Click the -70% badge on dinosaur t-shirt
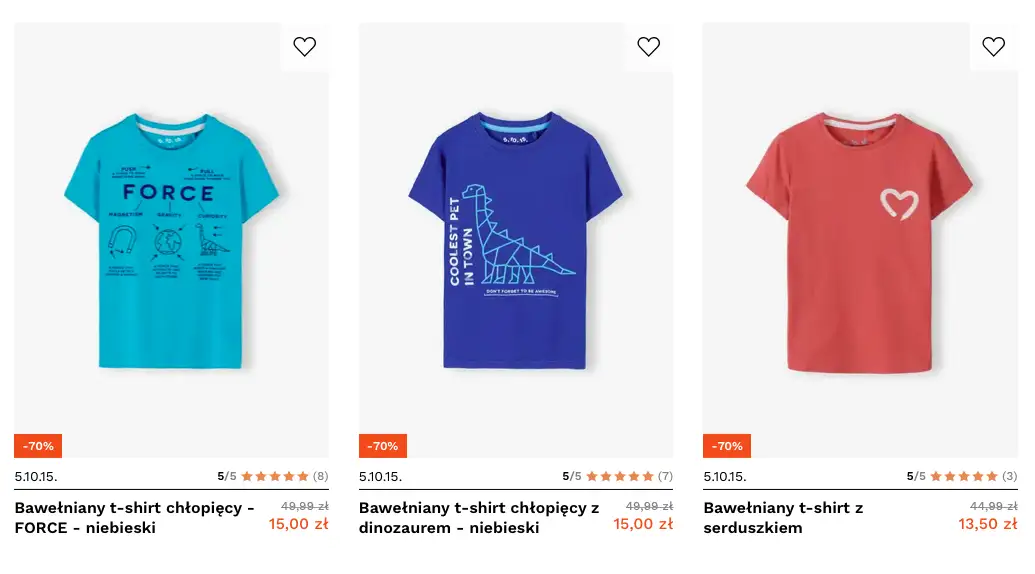1035x574 pixels. click(383, 446)
